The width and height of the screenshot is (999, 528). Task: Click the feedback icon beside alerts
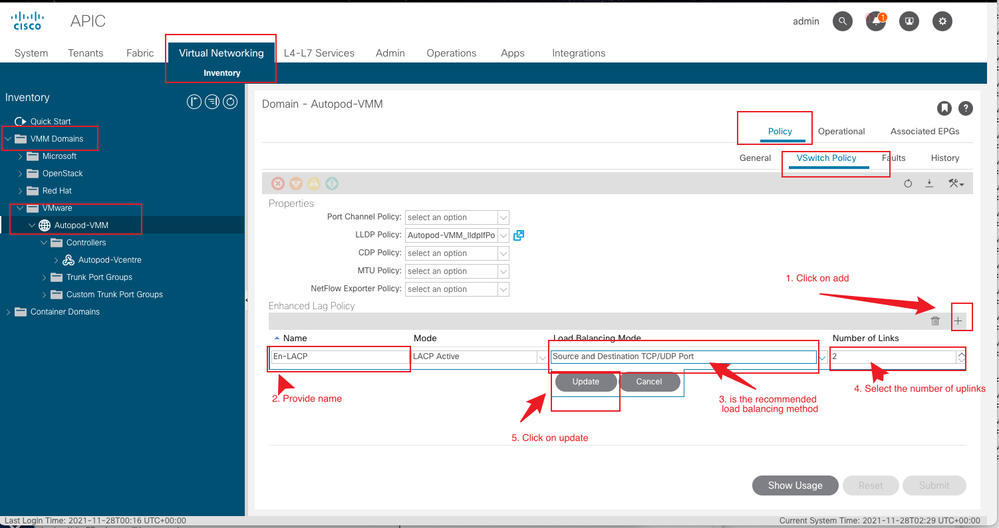click(909, 21)
